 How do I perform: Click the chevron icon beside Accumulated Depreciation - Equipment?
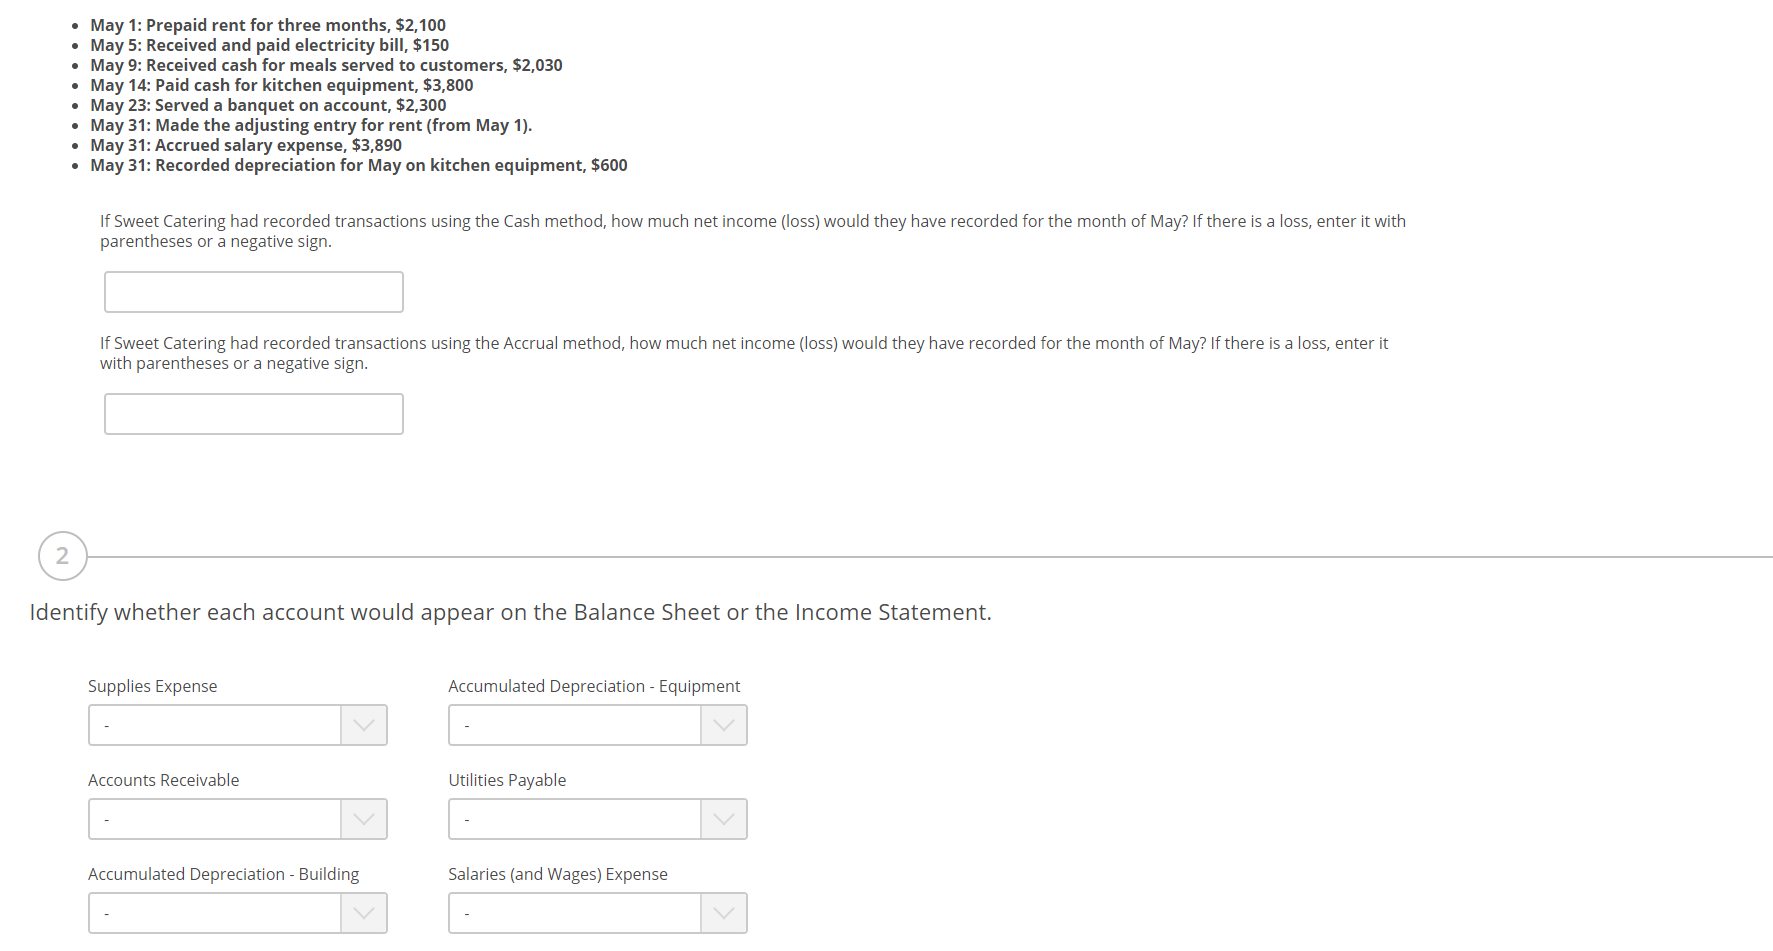click(x=723, y=725)
